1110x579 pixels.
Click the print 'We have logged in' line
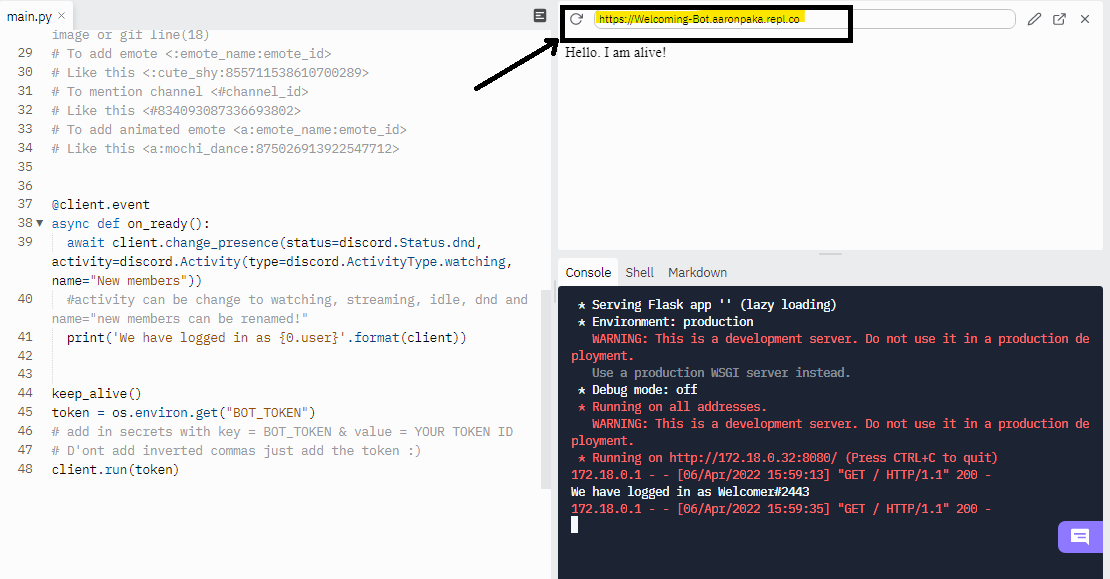[267, 338]
